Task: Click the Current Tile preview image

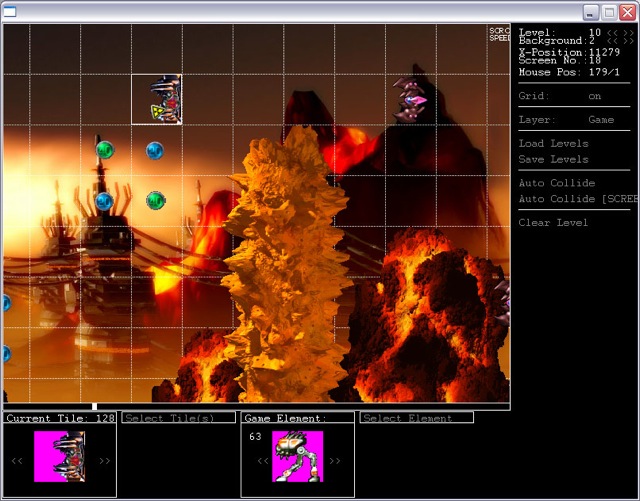Action: pos(59,456)
